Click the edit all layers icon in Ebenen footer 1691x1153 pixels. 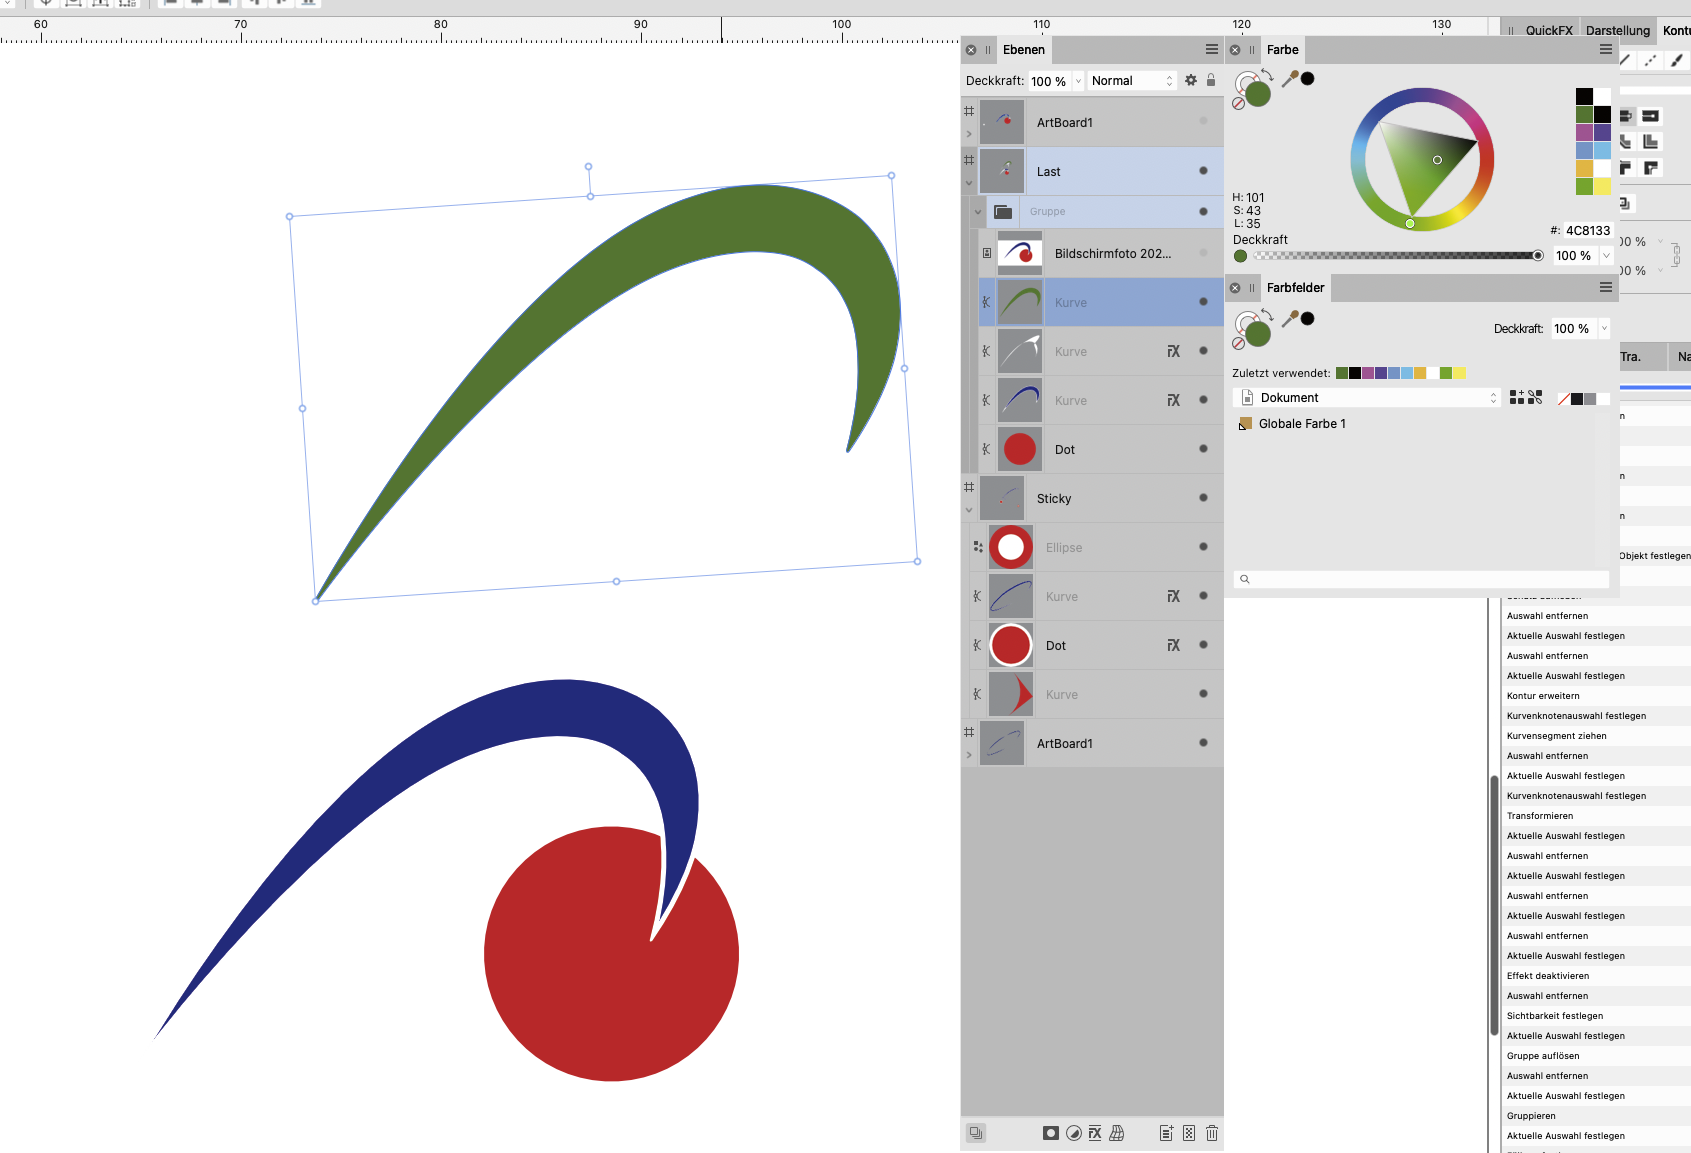pos(976,1133)
